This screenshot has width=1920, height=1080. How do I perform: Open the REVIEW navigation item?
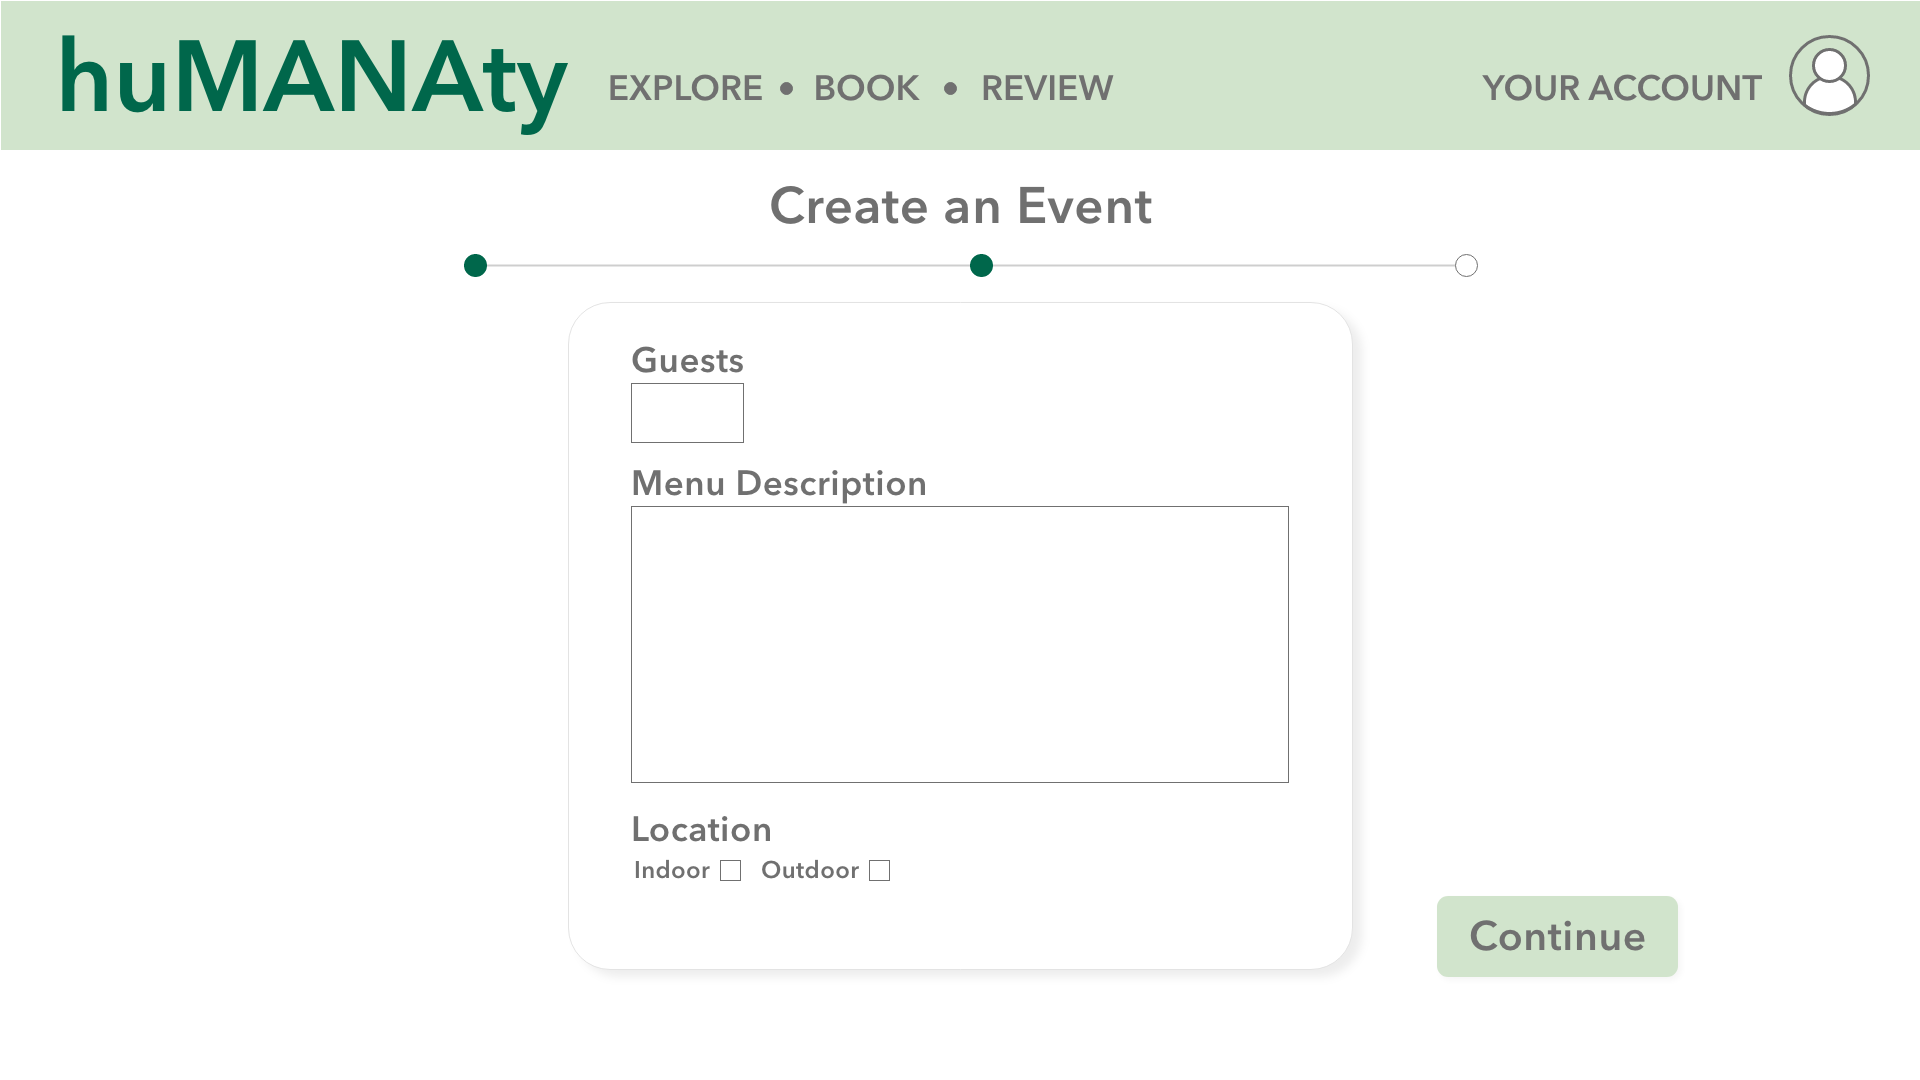1046,89
